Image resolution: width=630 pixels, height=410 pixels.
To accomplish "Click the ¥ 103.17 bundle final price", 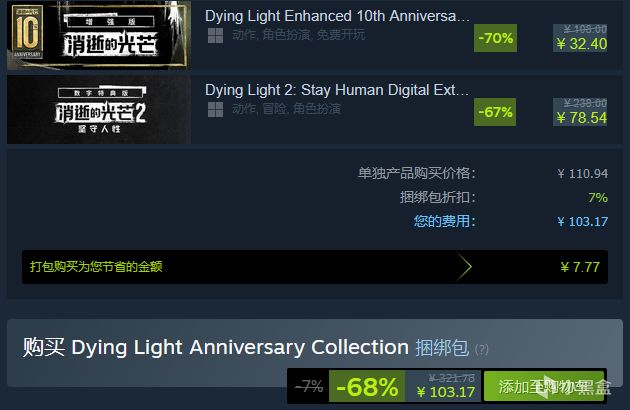I will [x=446, y=392].
